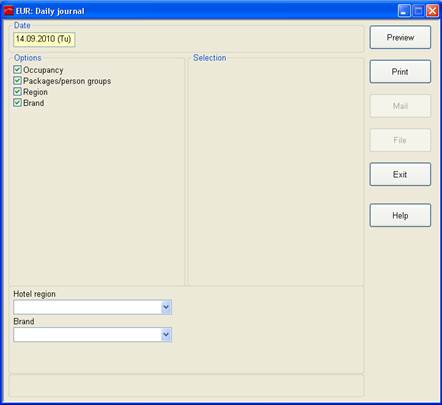
Task: Toggle the Packages/person groups checkbox
Action: pos(17,81)
